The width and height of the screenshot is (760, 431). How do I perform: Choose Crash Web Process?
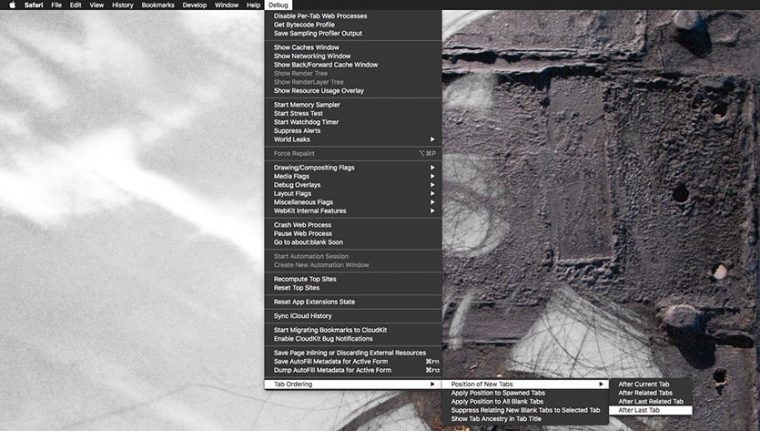pyautogui.click(x=353, y=225)
